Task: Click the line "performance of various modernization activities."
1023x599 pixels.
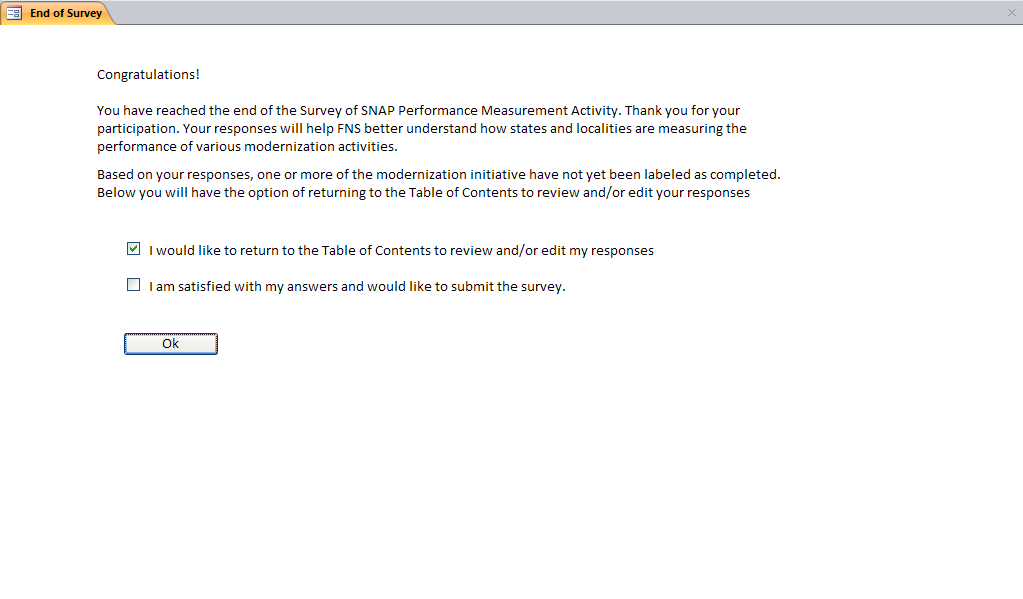Action: [247, 147]
